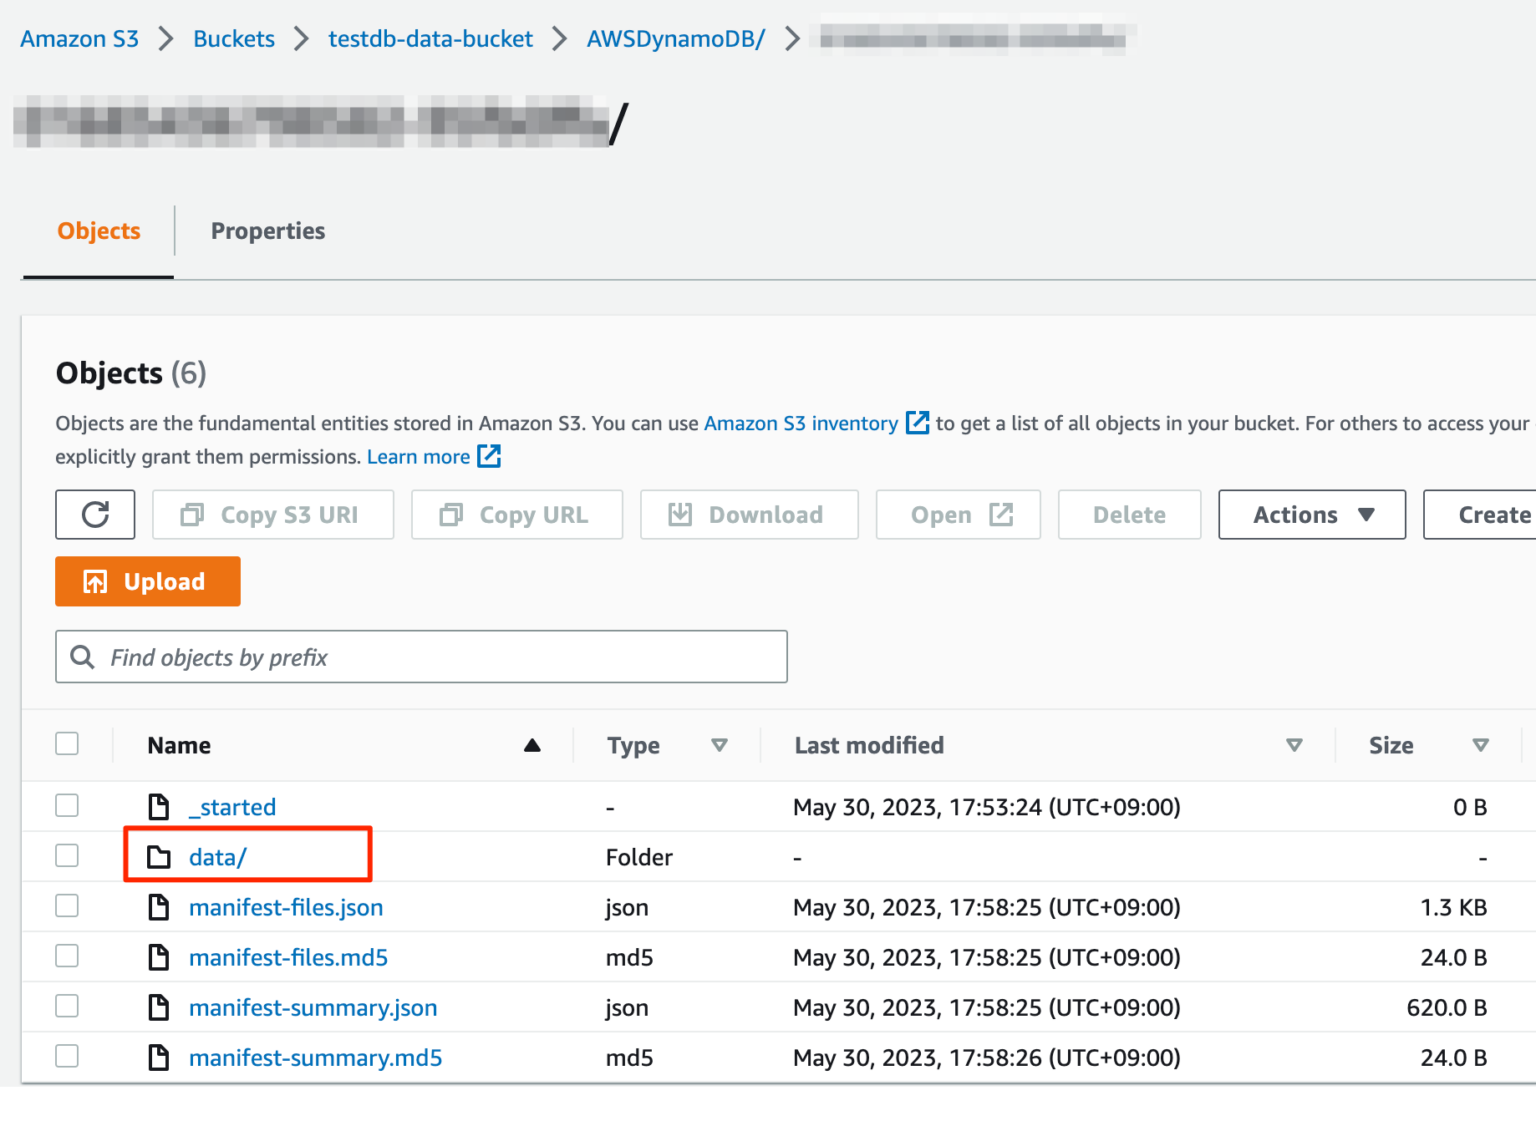Check the select-all objects checkbox

(67, 743)
